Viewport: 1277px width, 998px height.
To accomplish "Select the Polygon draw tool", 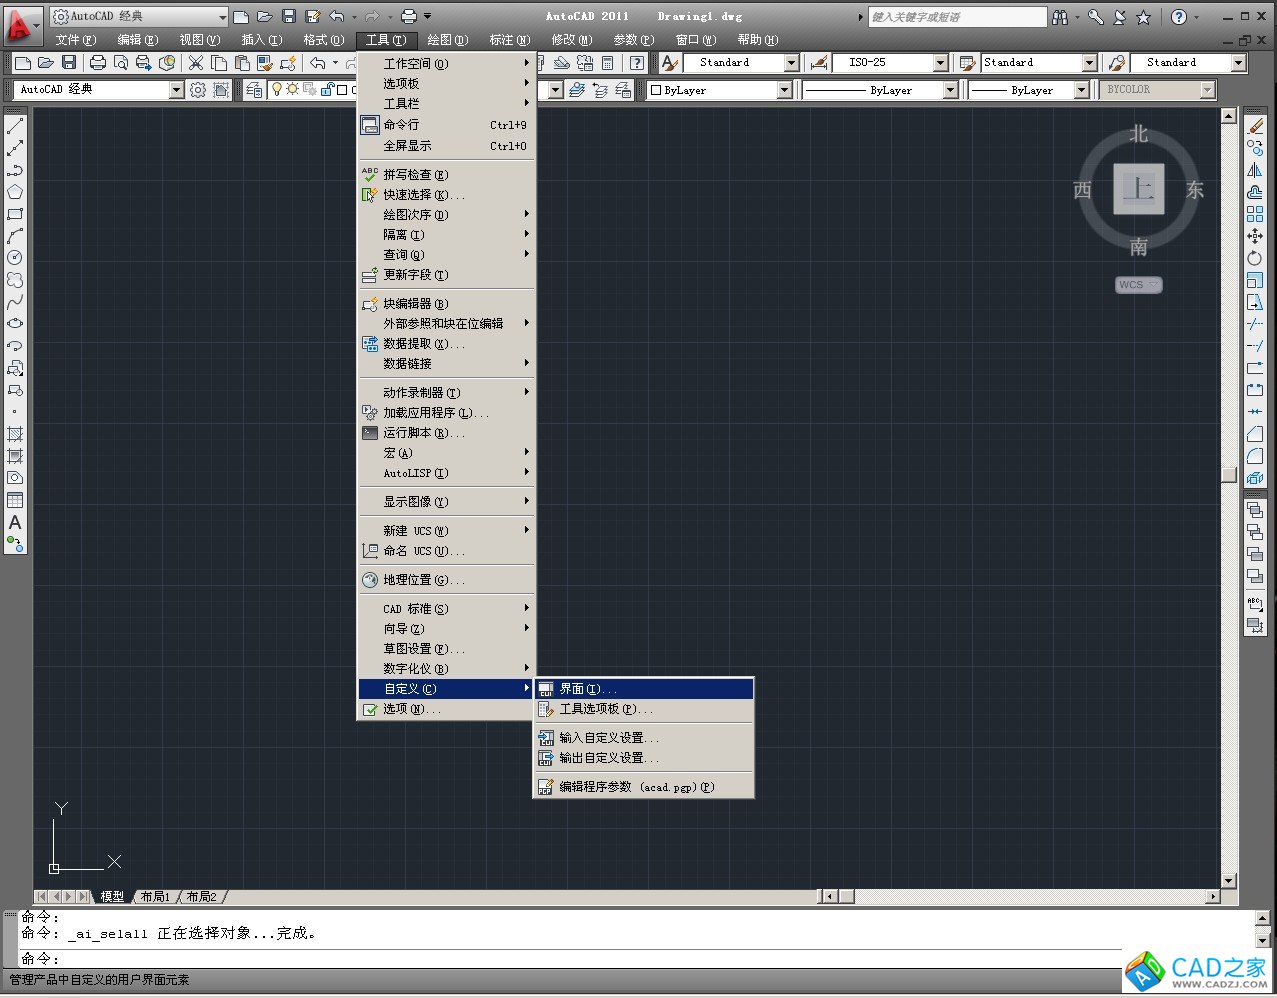I will [x=15, y=192].
